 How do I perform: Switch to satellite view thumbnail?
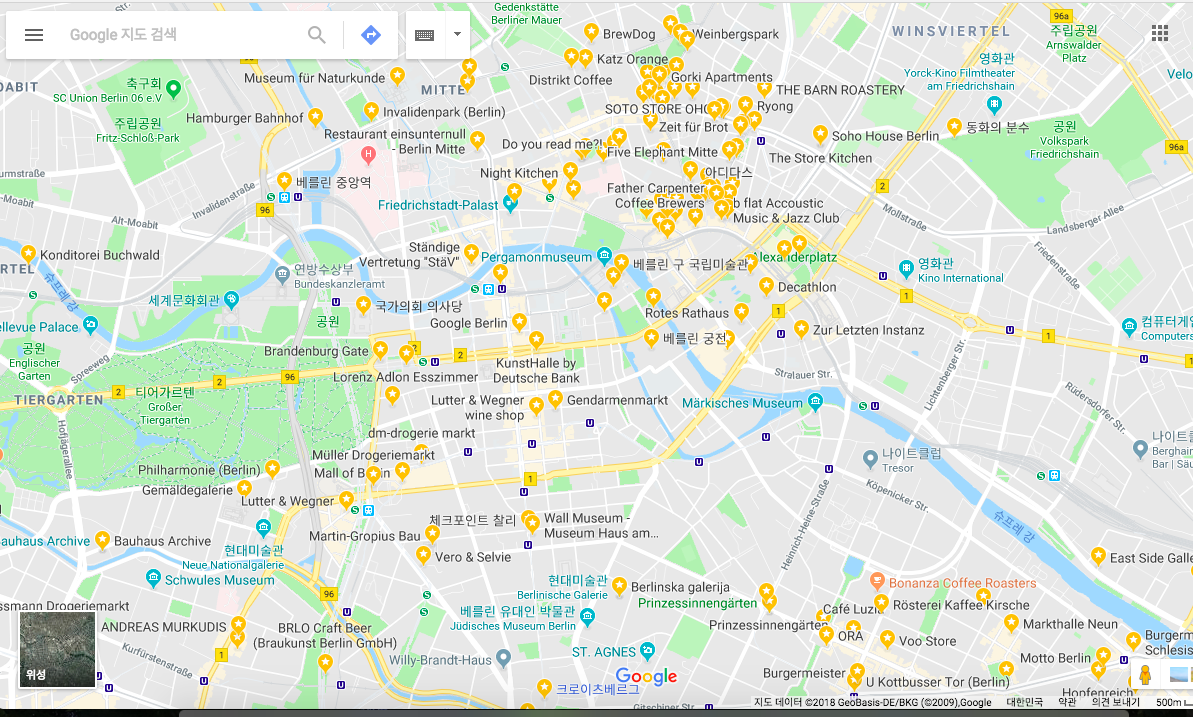click(58, 649)
